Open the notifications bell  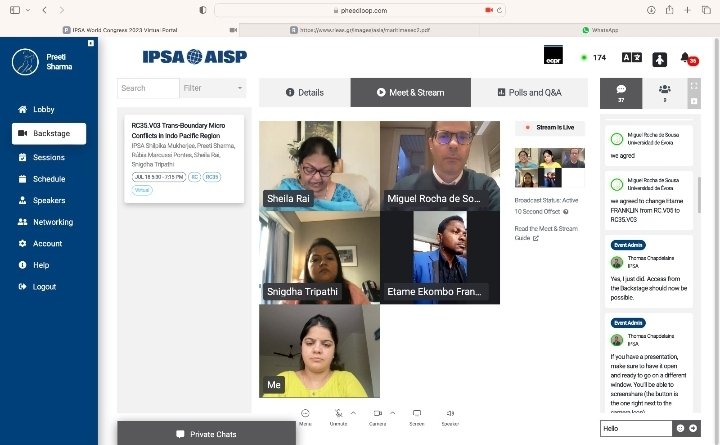(688, 59)
